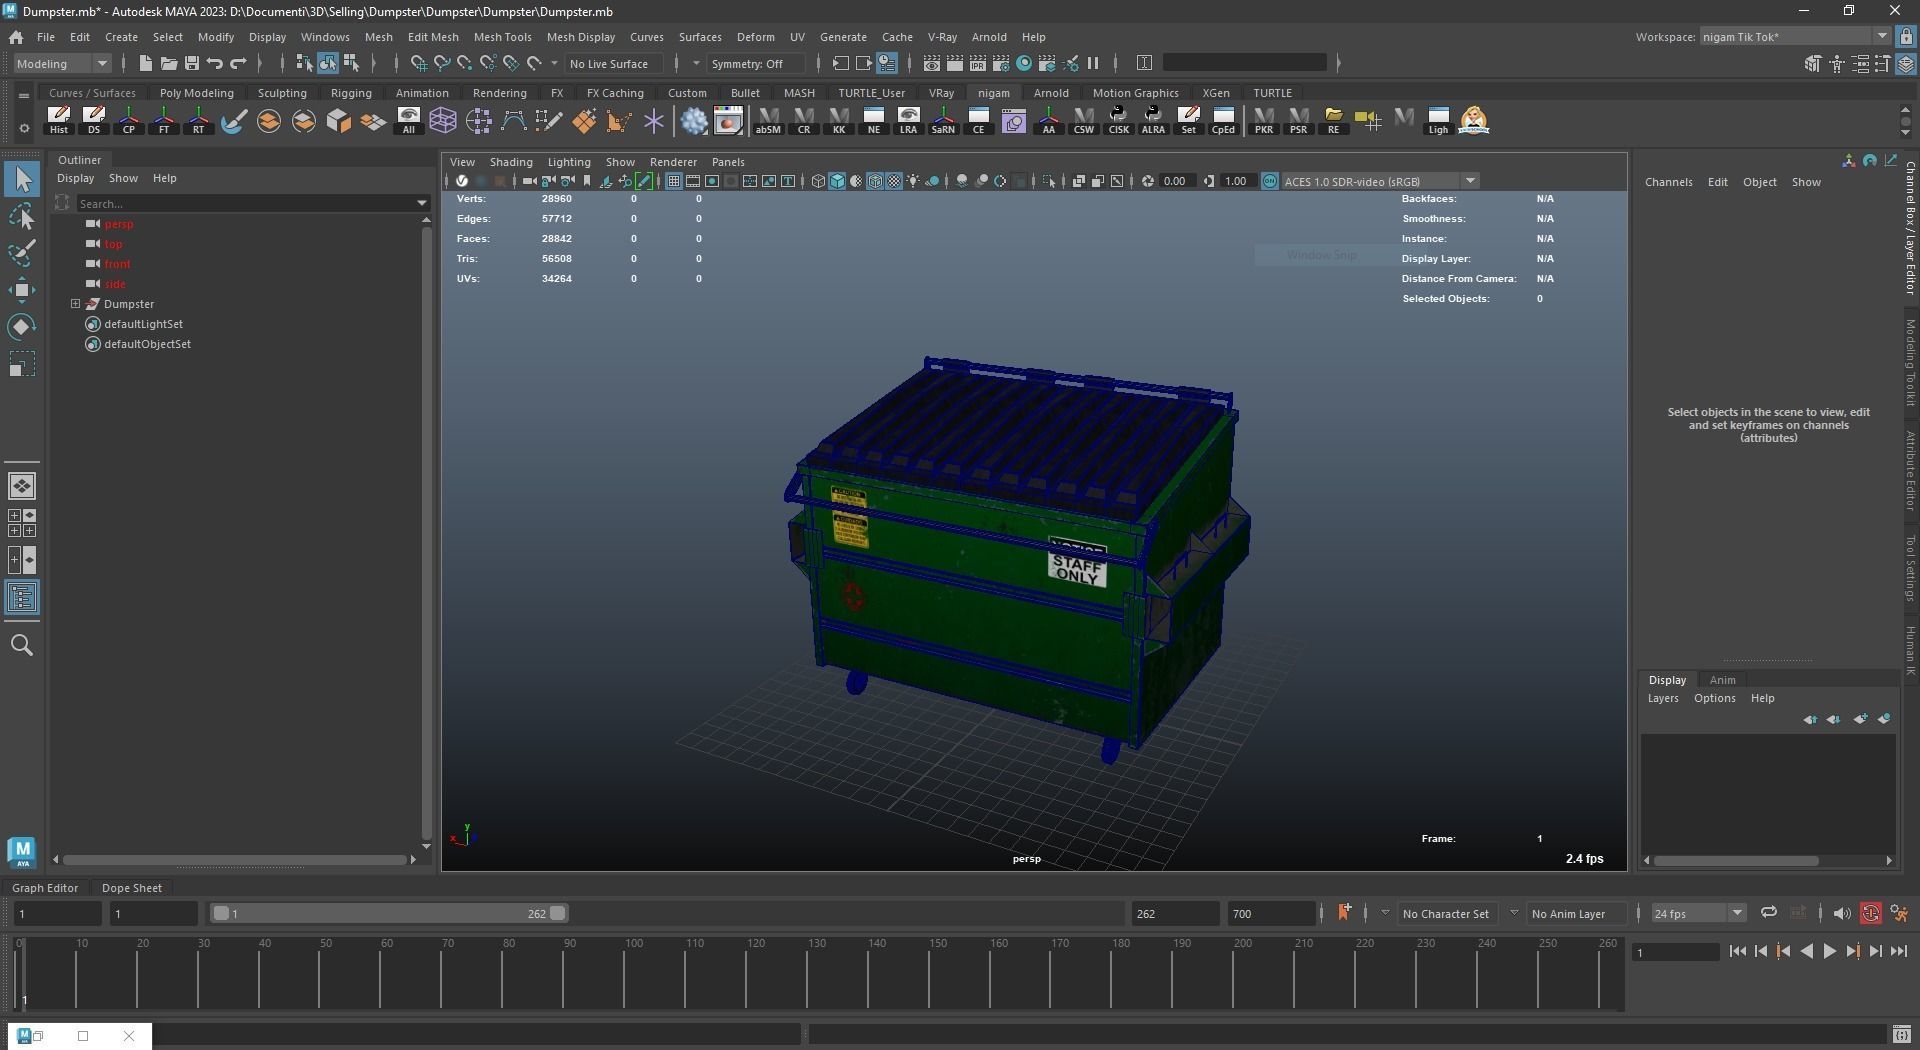Viewport: 1920px width, 1050px height.
Task: Choose the Paint Selection tool
Action: point(22,253)
